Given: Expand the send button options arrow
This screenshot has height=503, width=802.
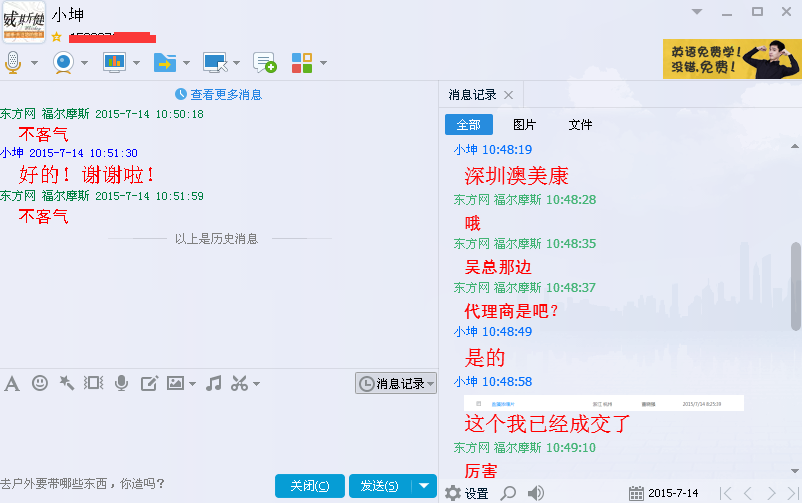Looking at the screenshot, I should click(x=425, y=486).
